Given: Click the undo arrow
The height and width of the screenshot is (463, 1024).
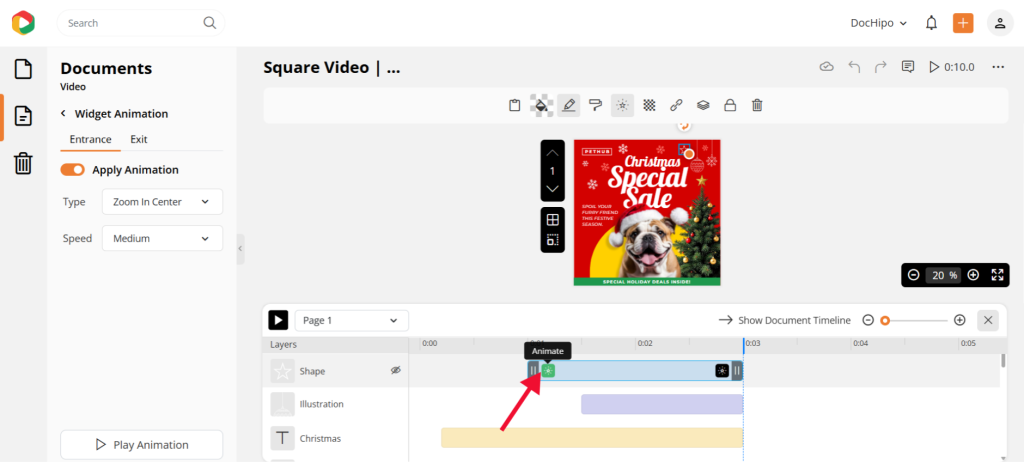Looking at the screenshot, I should coord(854,67).
